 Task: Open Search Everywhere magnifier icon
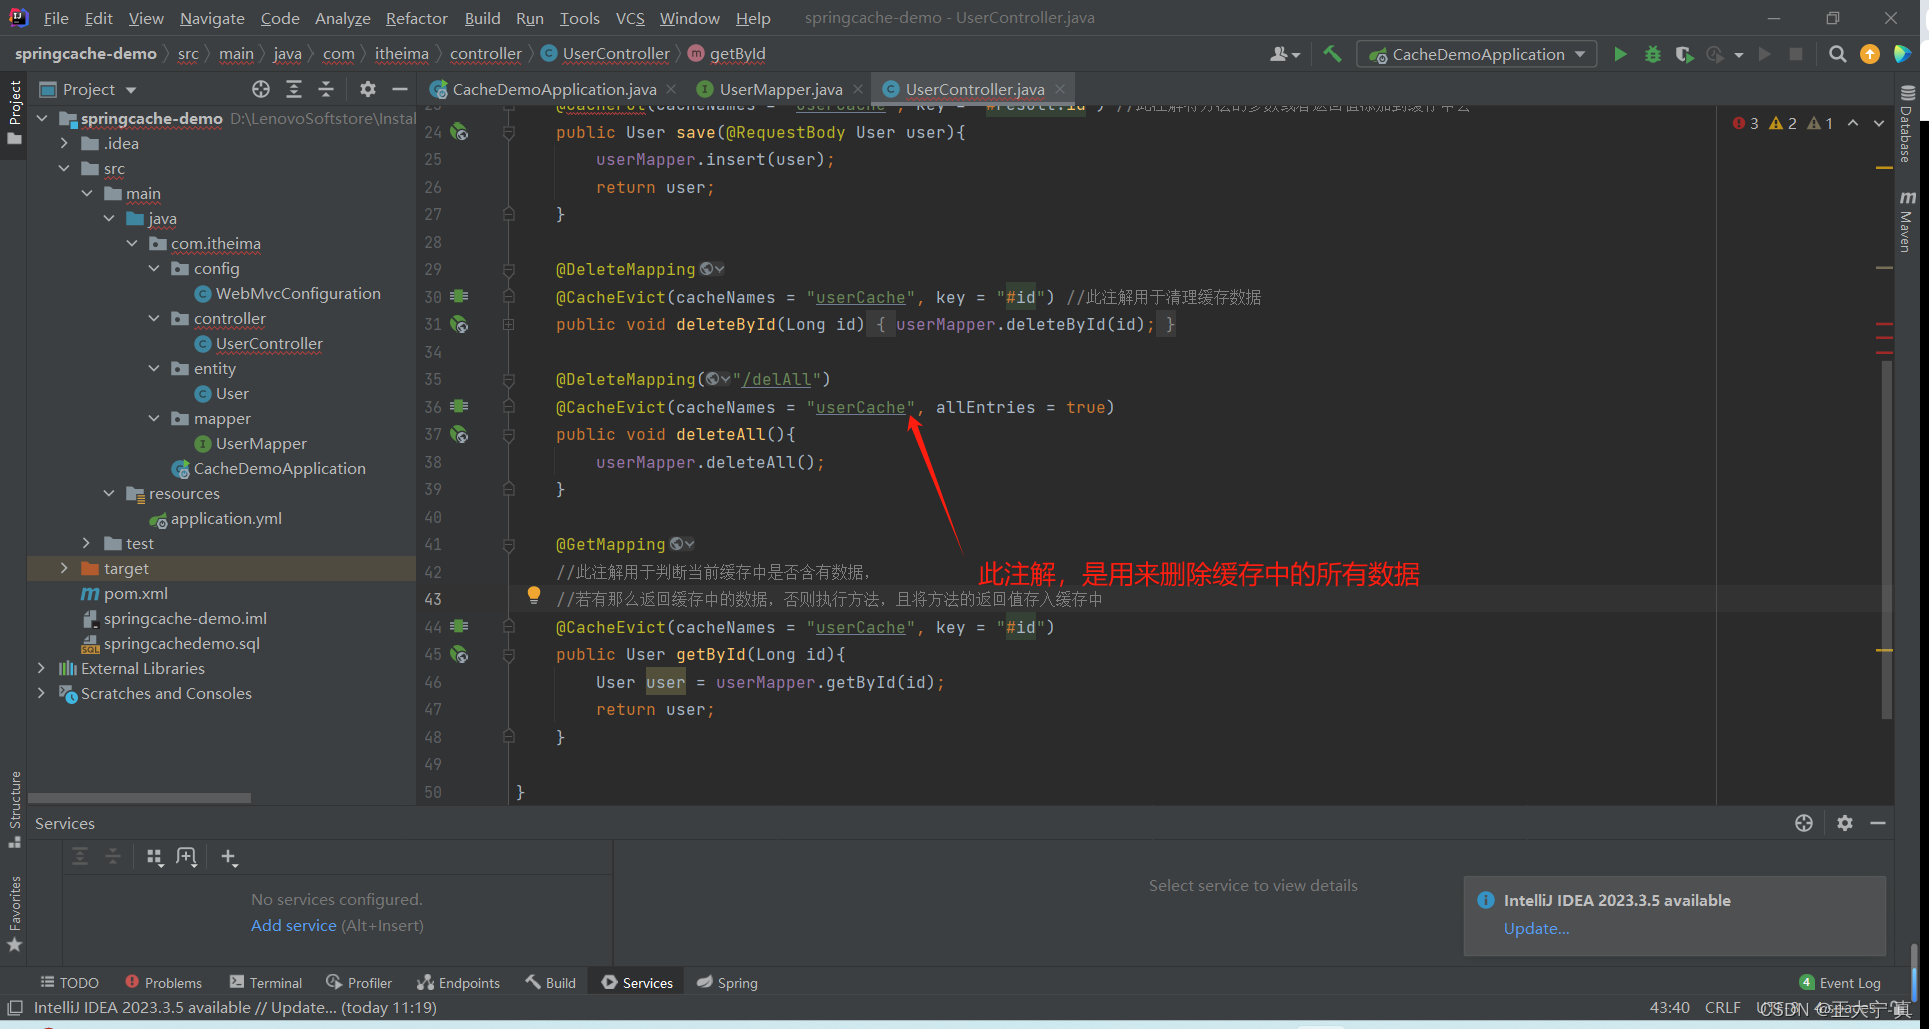tap(1837, 54)
